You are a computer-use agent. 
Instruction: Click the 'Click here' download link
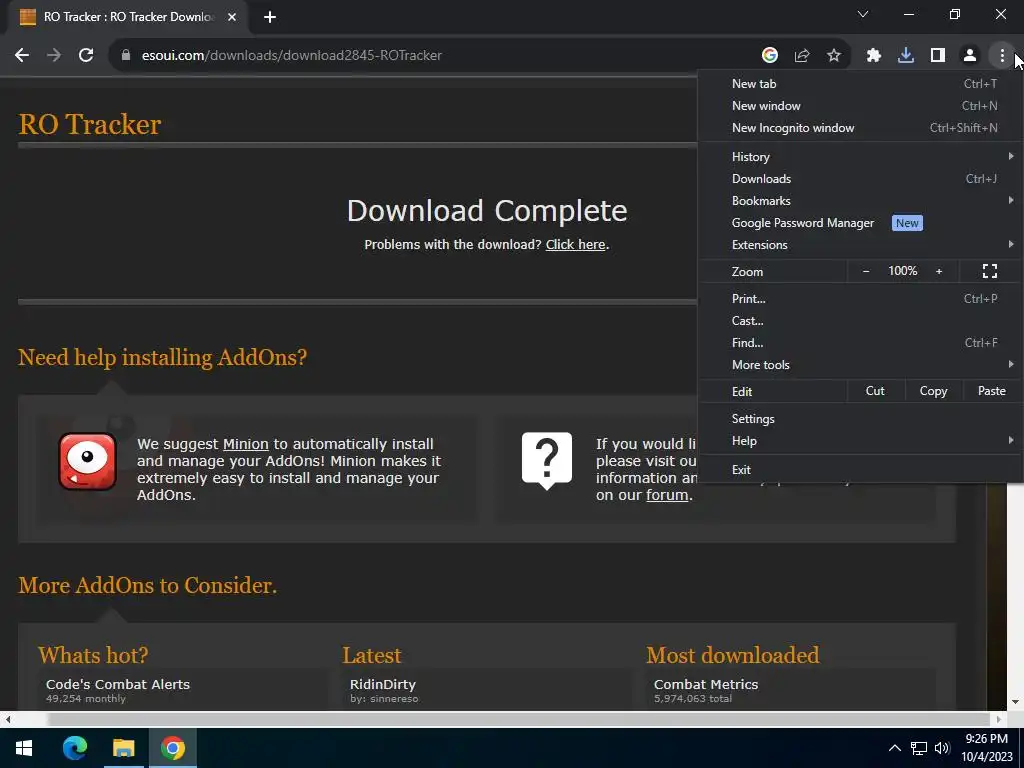pyautogui.click(x=575, y=245)
